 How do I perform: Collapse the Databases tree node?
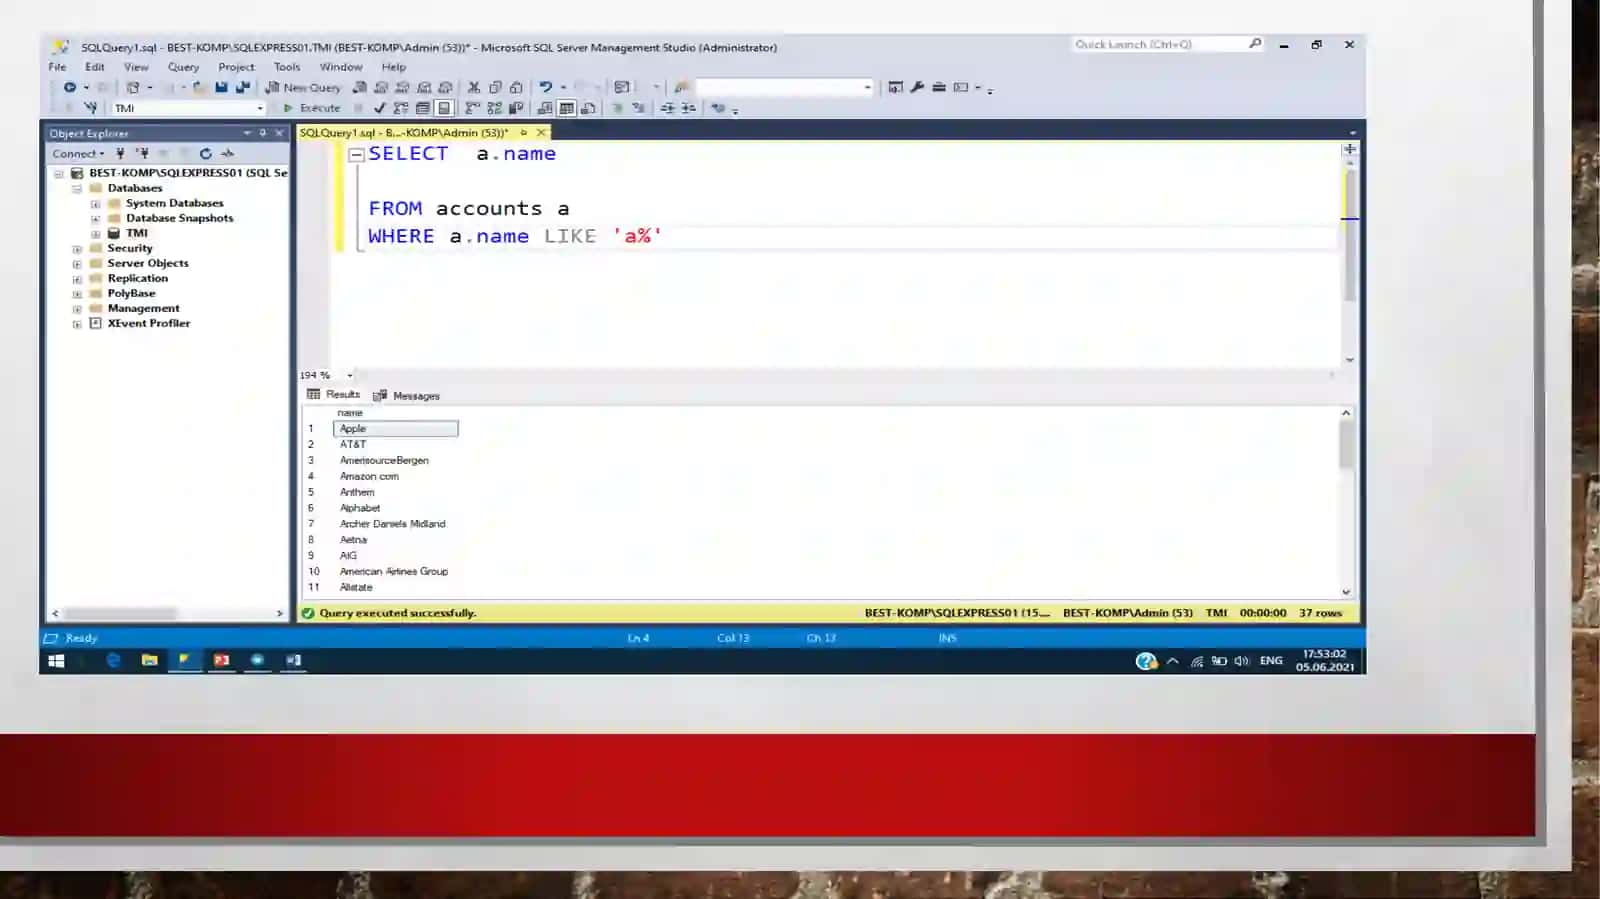(77, 188)
